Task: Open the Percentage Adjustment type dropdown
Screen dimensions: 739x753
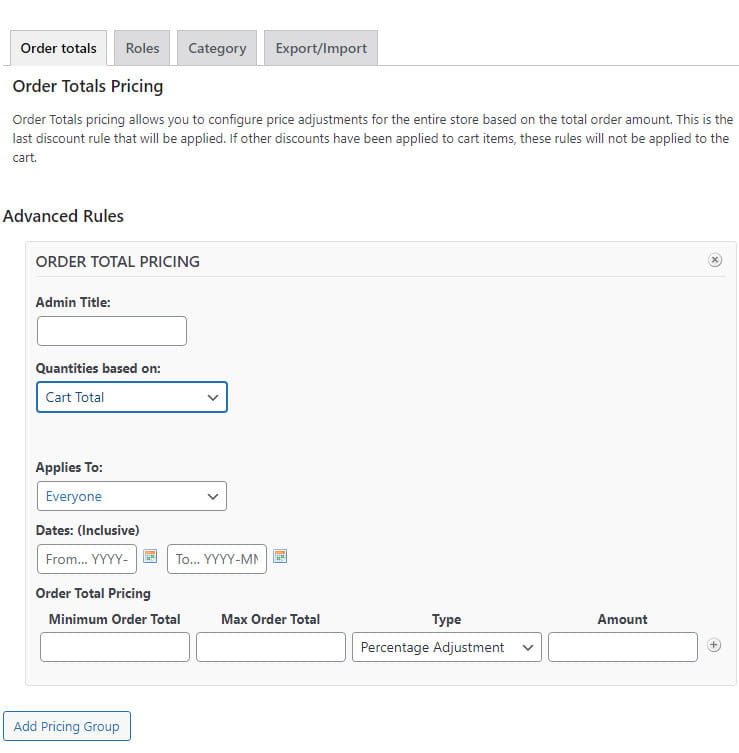Action: click(x=447, y=647)
